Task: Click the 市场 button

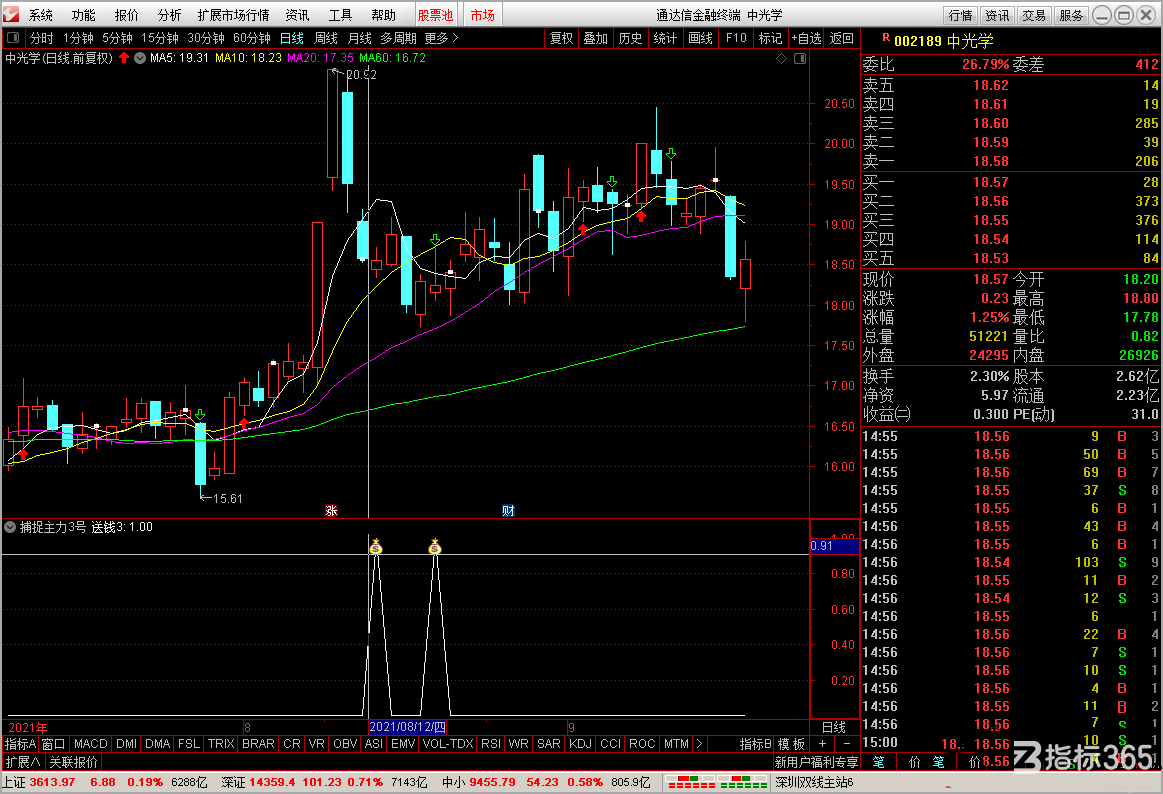Action: click(x=483, y=15)
